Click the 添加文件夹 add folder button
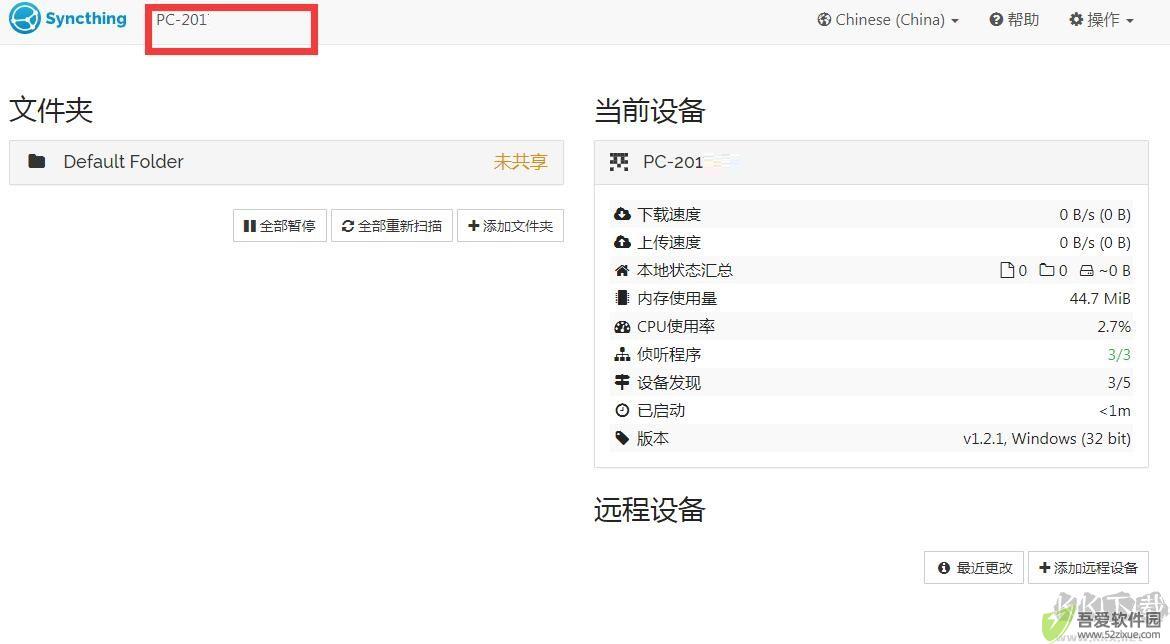1170x644 pixels. (x=510, y=226)
